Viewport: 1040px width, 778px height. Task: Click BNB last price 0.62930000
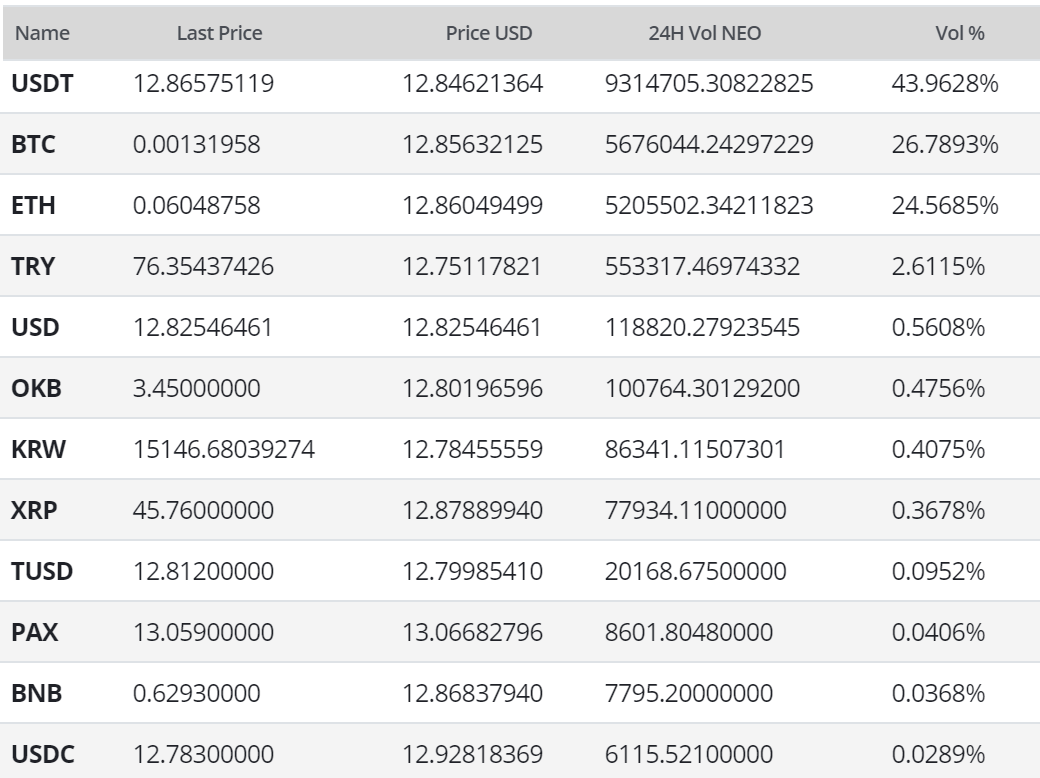click(197, 694)
